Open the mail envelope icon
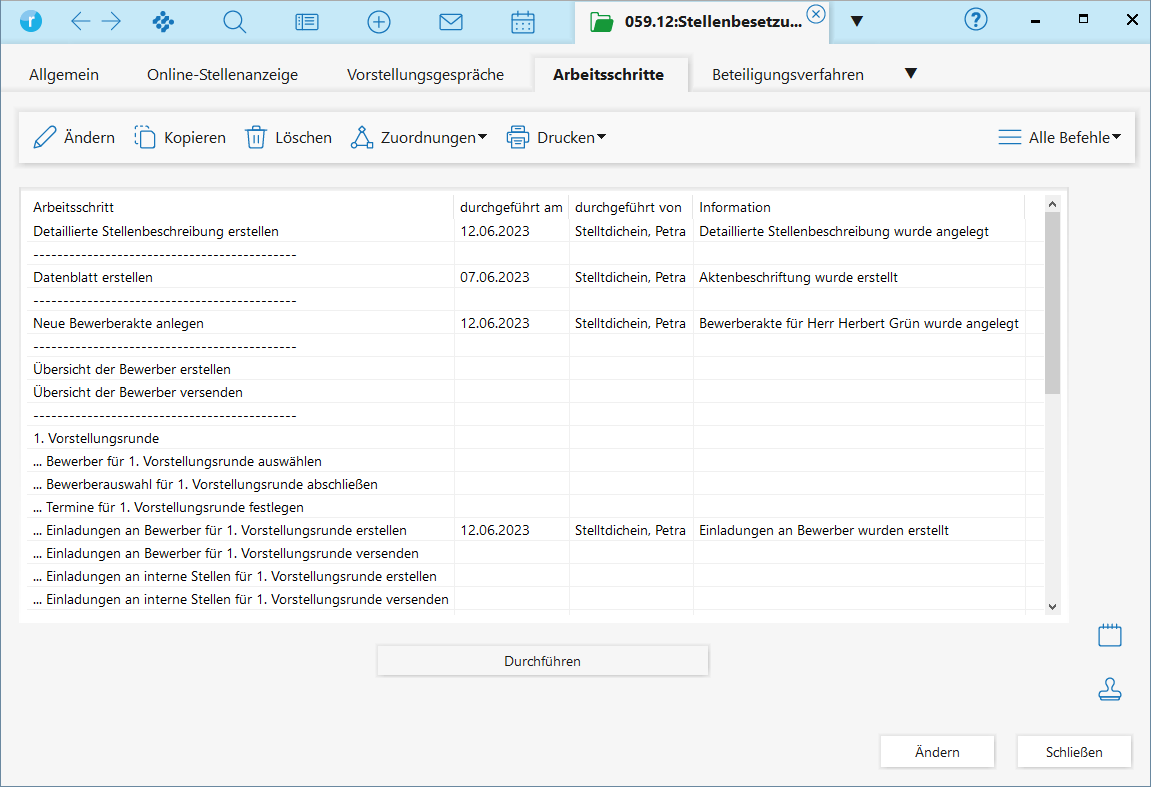This screenshot has width=1151, height=787. pos(451,22)
